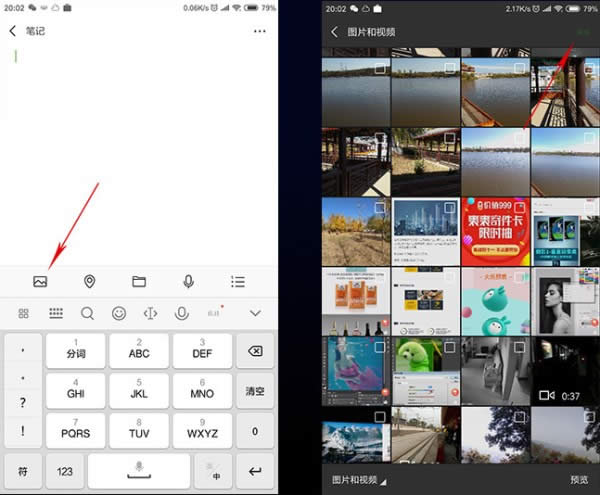Open the railway track photo thumbnail
600x495 pixels.
(x=426, y=435)
